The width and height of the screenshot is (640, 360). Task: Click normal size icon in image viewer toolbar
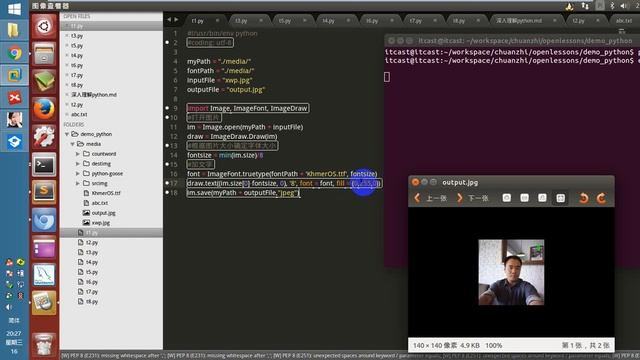tap(542, 198)
